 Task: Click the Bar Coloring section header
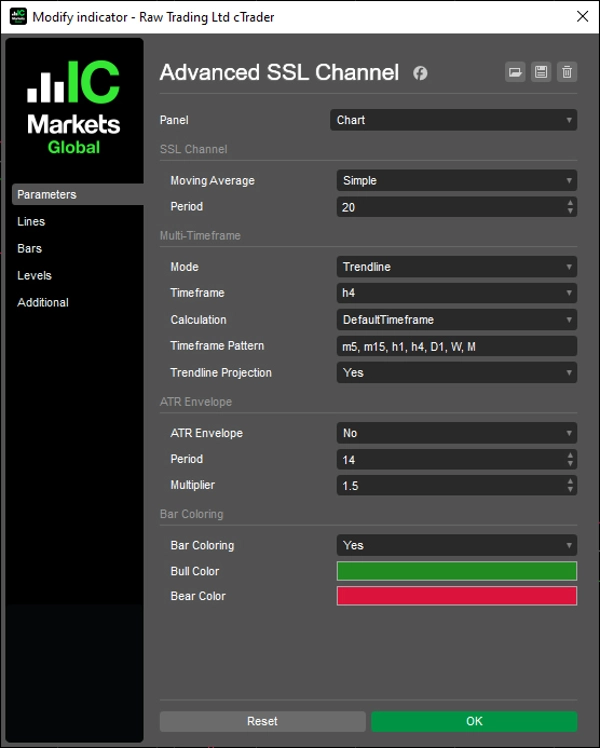point(191,514)
